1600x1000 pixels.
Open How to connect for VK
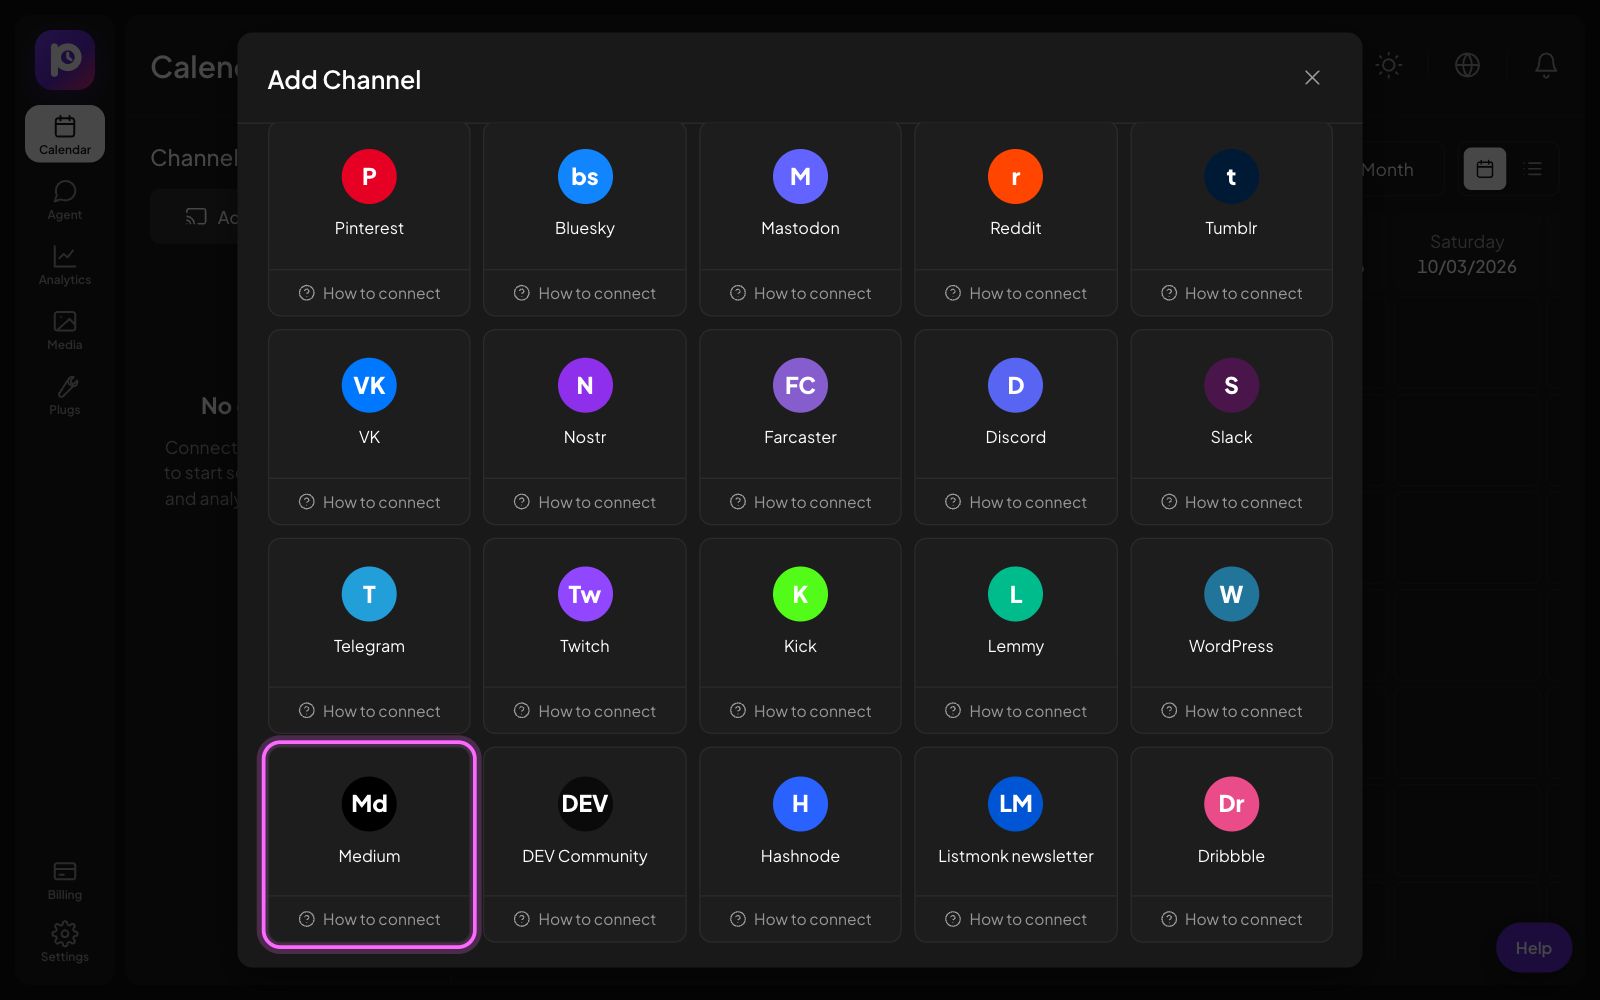pos(369,502)
